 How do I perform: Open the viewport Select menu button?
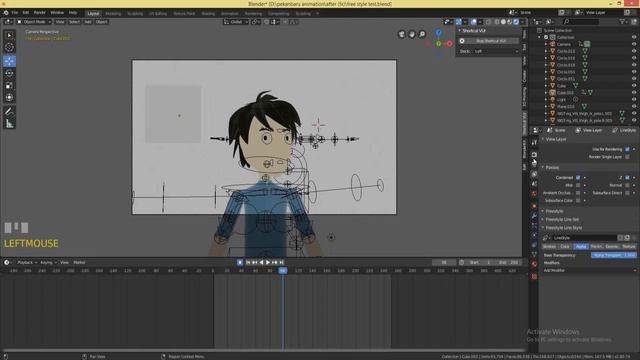click(x=74, y=22)
